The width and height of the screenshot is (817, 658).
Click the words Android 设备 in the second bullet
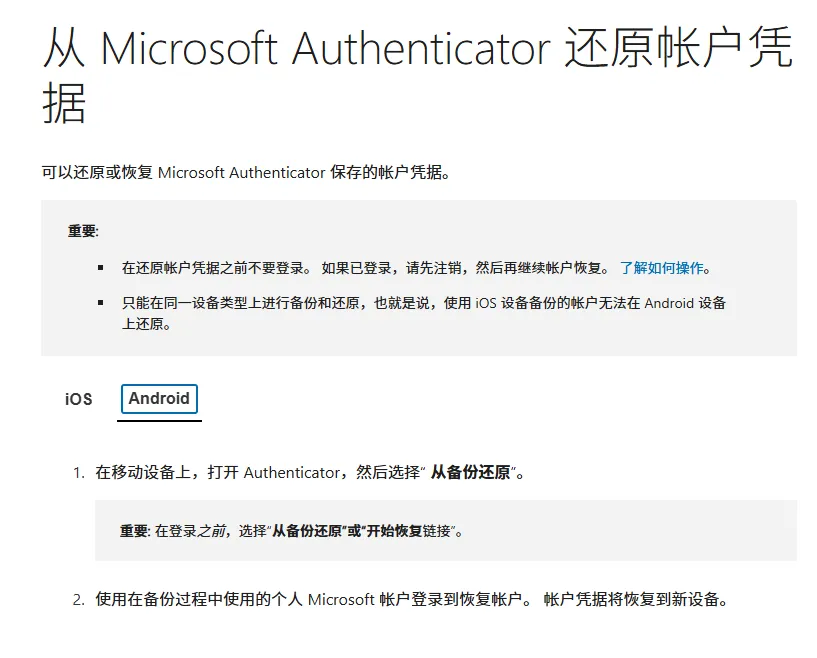point(685,302)
